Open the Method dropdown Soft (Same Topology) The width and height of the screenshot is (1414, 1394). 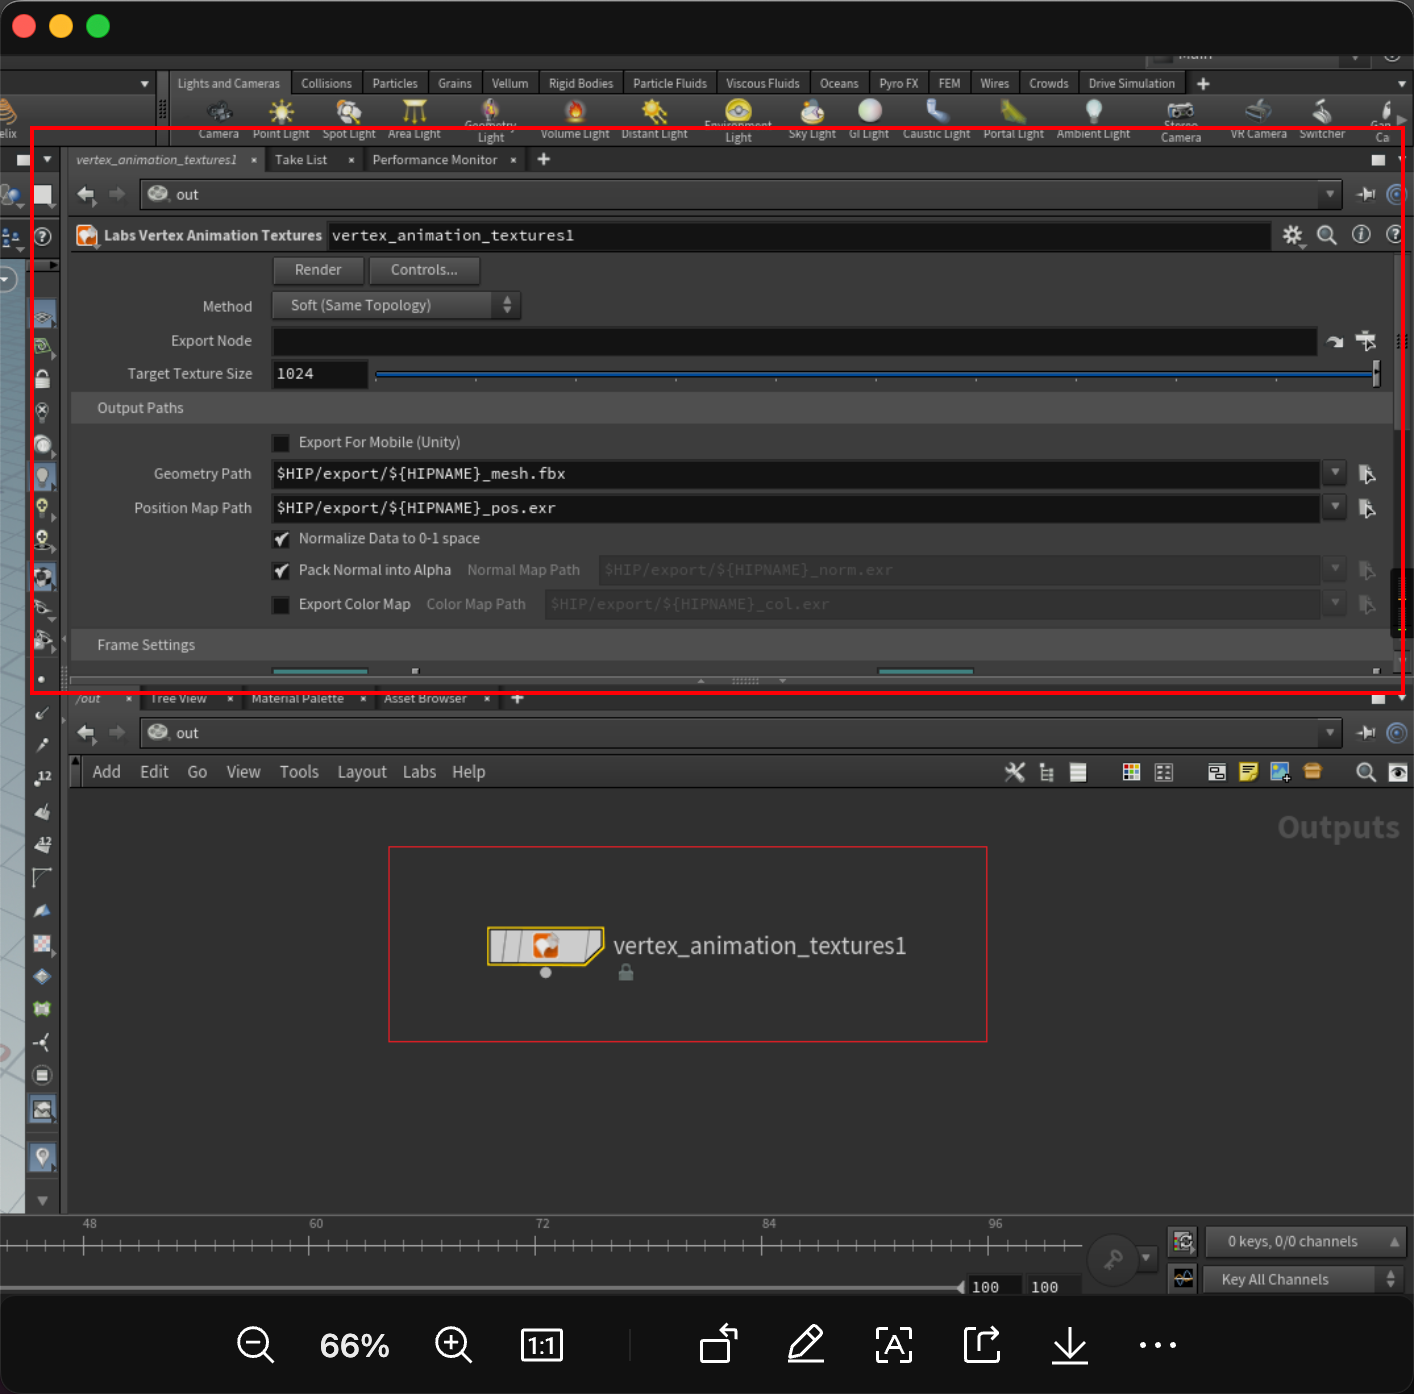point(396,305)
